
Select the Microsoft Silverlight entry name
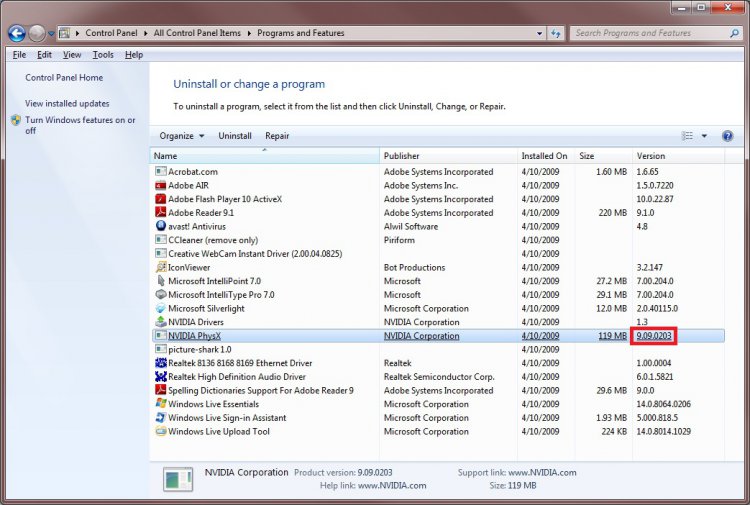click(x=206, y=308)
